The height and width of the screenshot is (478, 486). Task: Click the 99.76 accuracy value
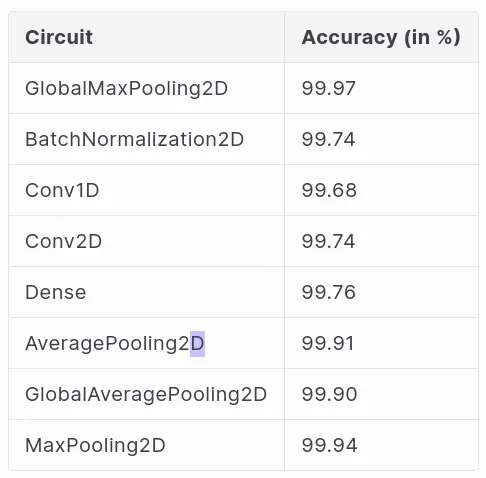(329, 292)
